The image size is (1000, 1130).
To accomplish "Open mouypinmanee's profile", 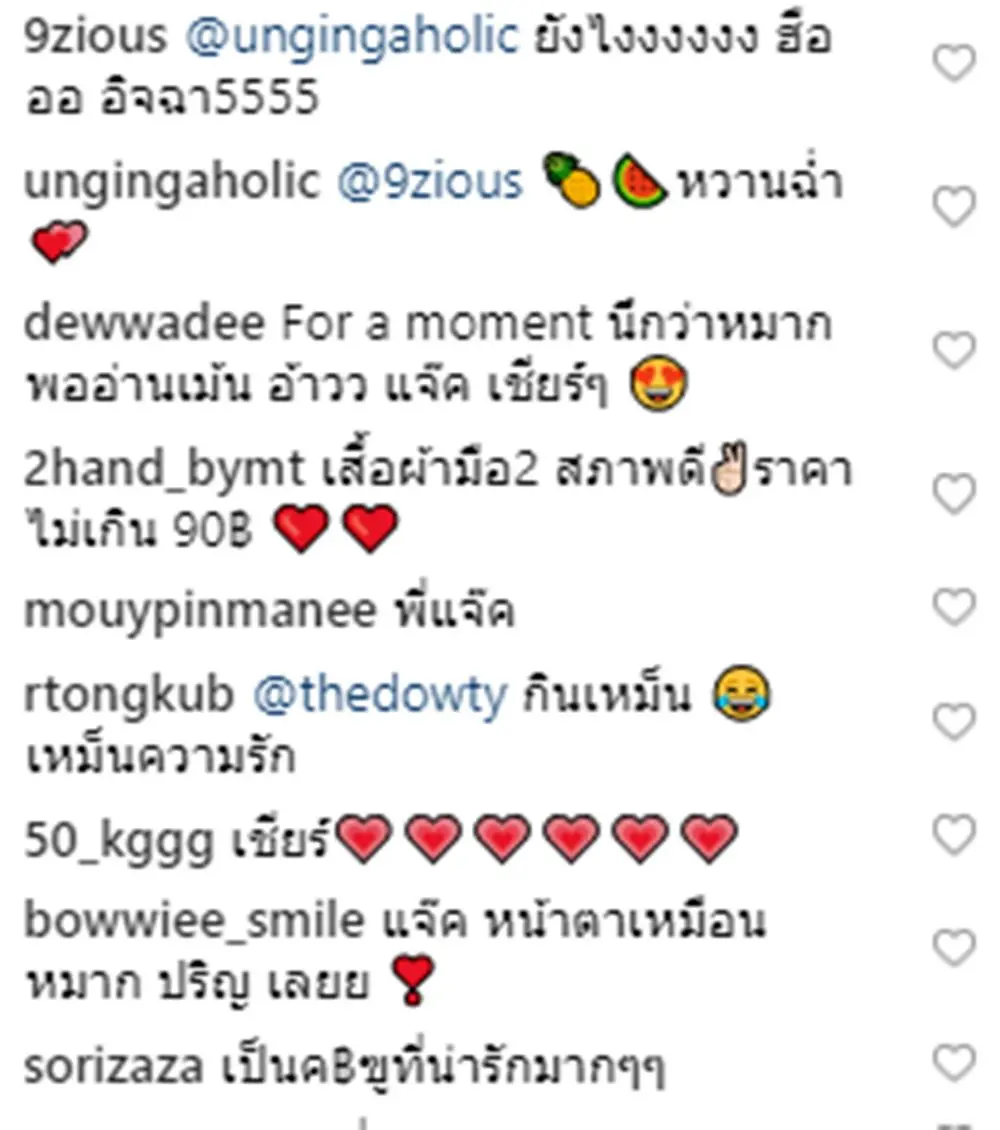I will (x=200, y=612).
